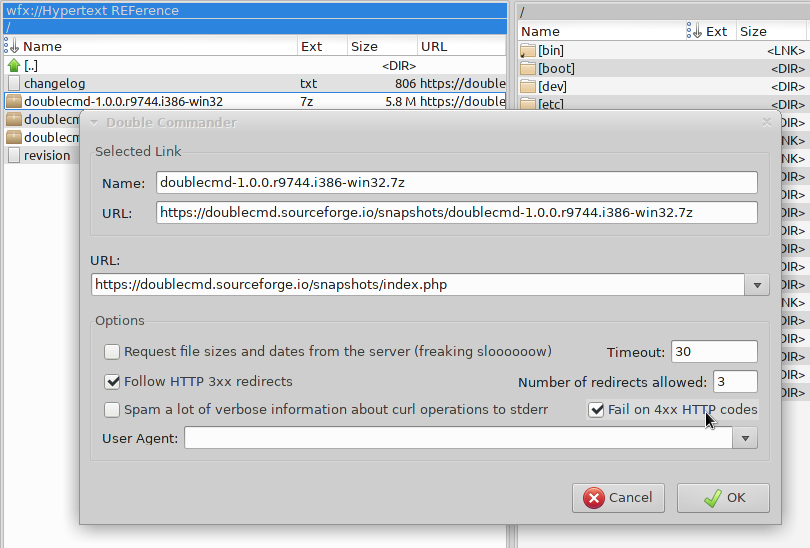The image size is (810, 548).
Task: Sort left panel by URL column
Action: point(461,46)
